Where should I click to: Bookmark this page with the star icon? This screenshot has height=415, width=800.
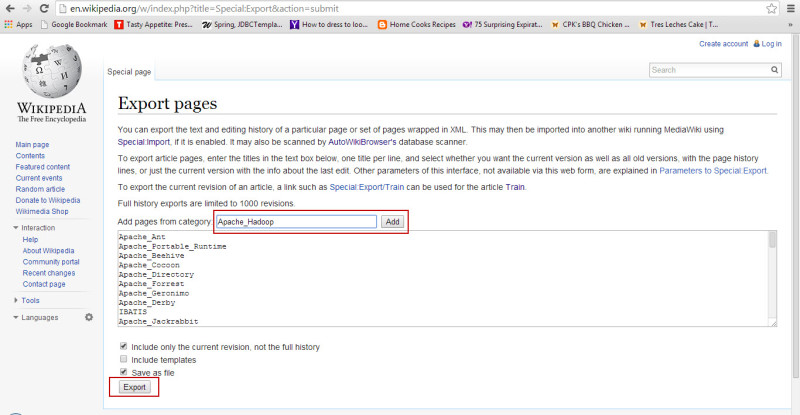[x=770, y=8]
